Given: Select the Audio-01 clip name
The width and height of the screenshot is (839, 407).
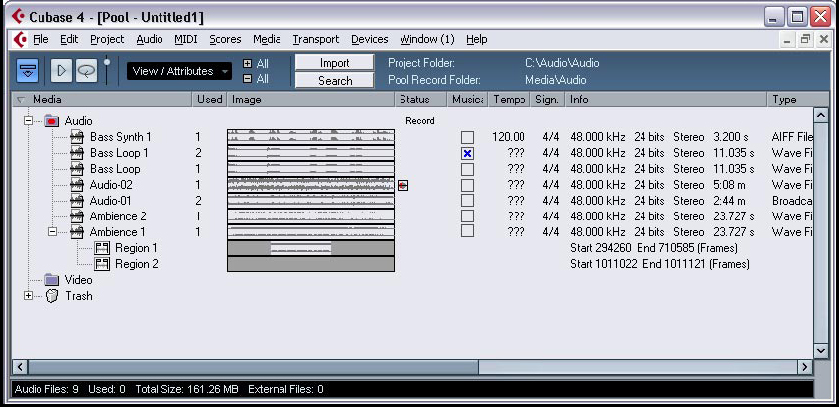Looking at the screenshot, I should tap(110, 201).
